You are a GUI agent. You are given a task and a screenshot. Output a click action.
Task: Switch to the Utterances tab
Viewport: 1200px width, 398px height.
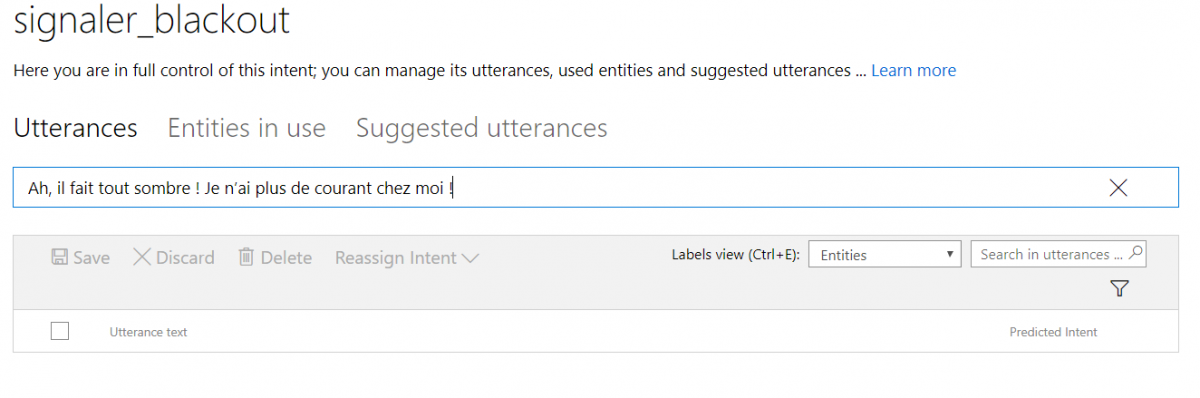click(x=76, y=128)
